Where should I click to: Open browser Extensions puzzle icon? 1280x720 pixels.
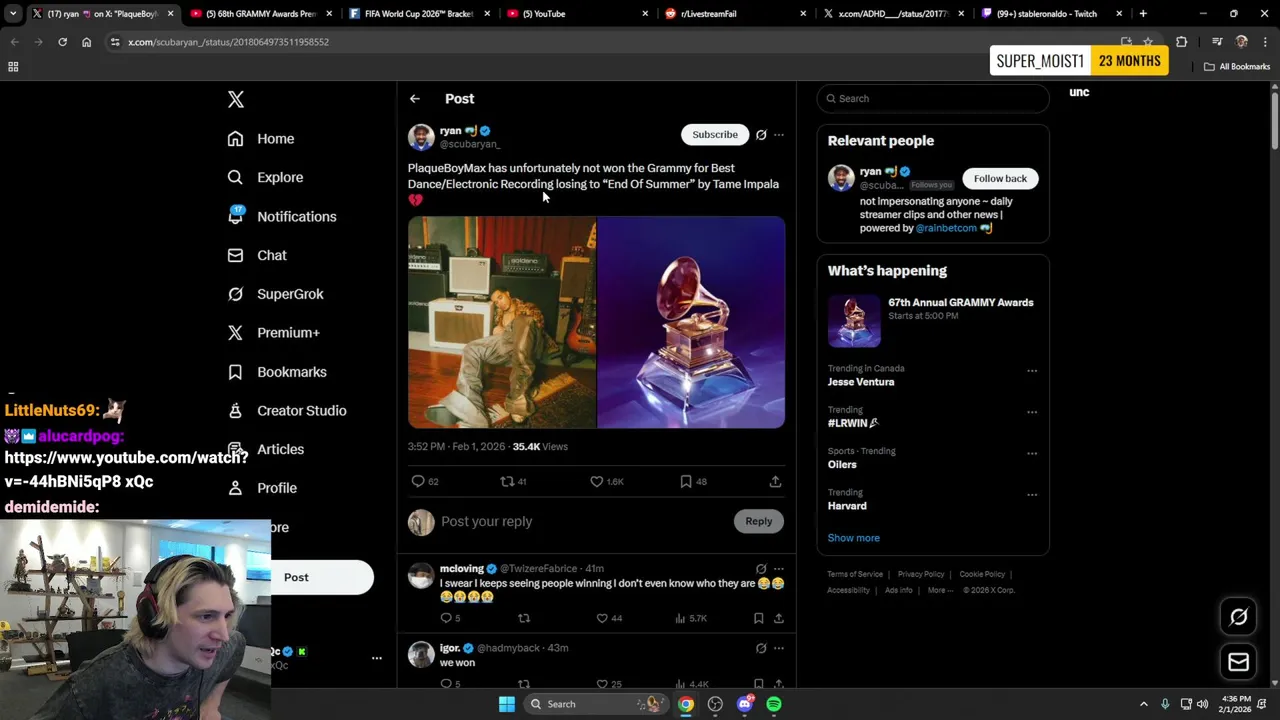[x=1182, y=42]
